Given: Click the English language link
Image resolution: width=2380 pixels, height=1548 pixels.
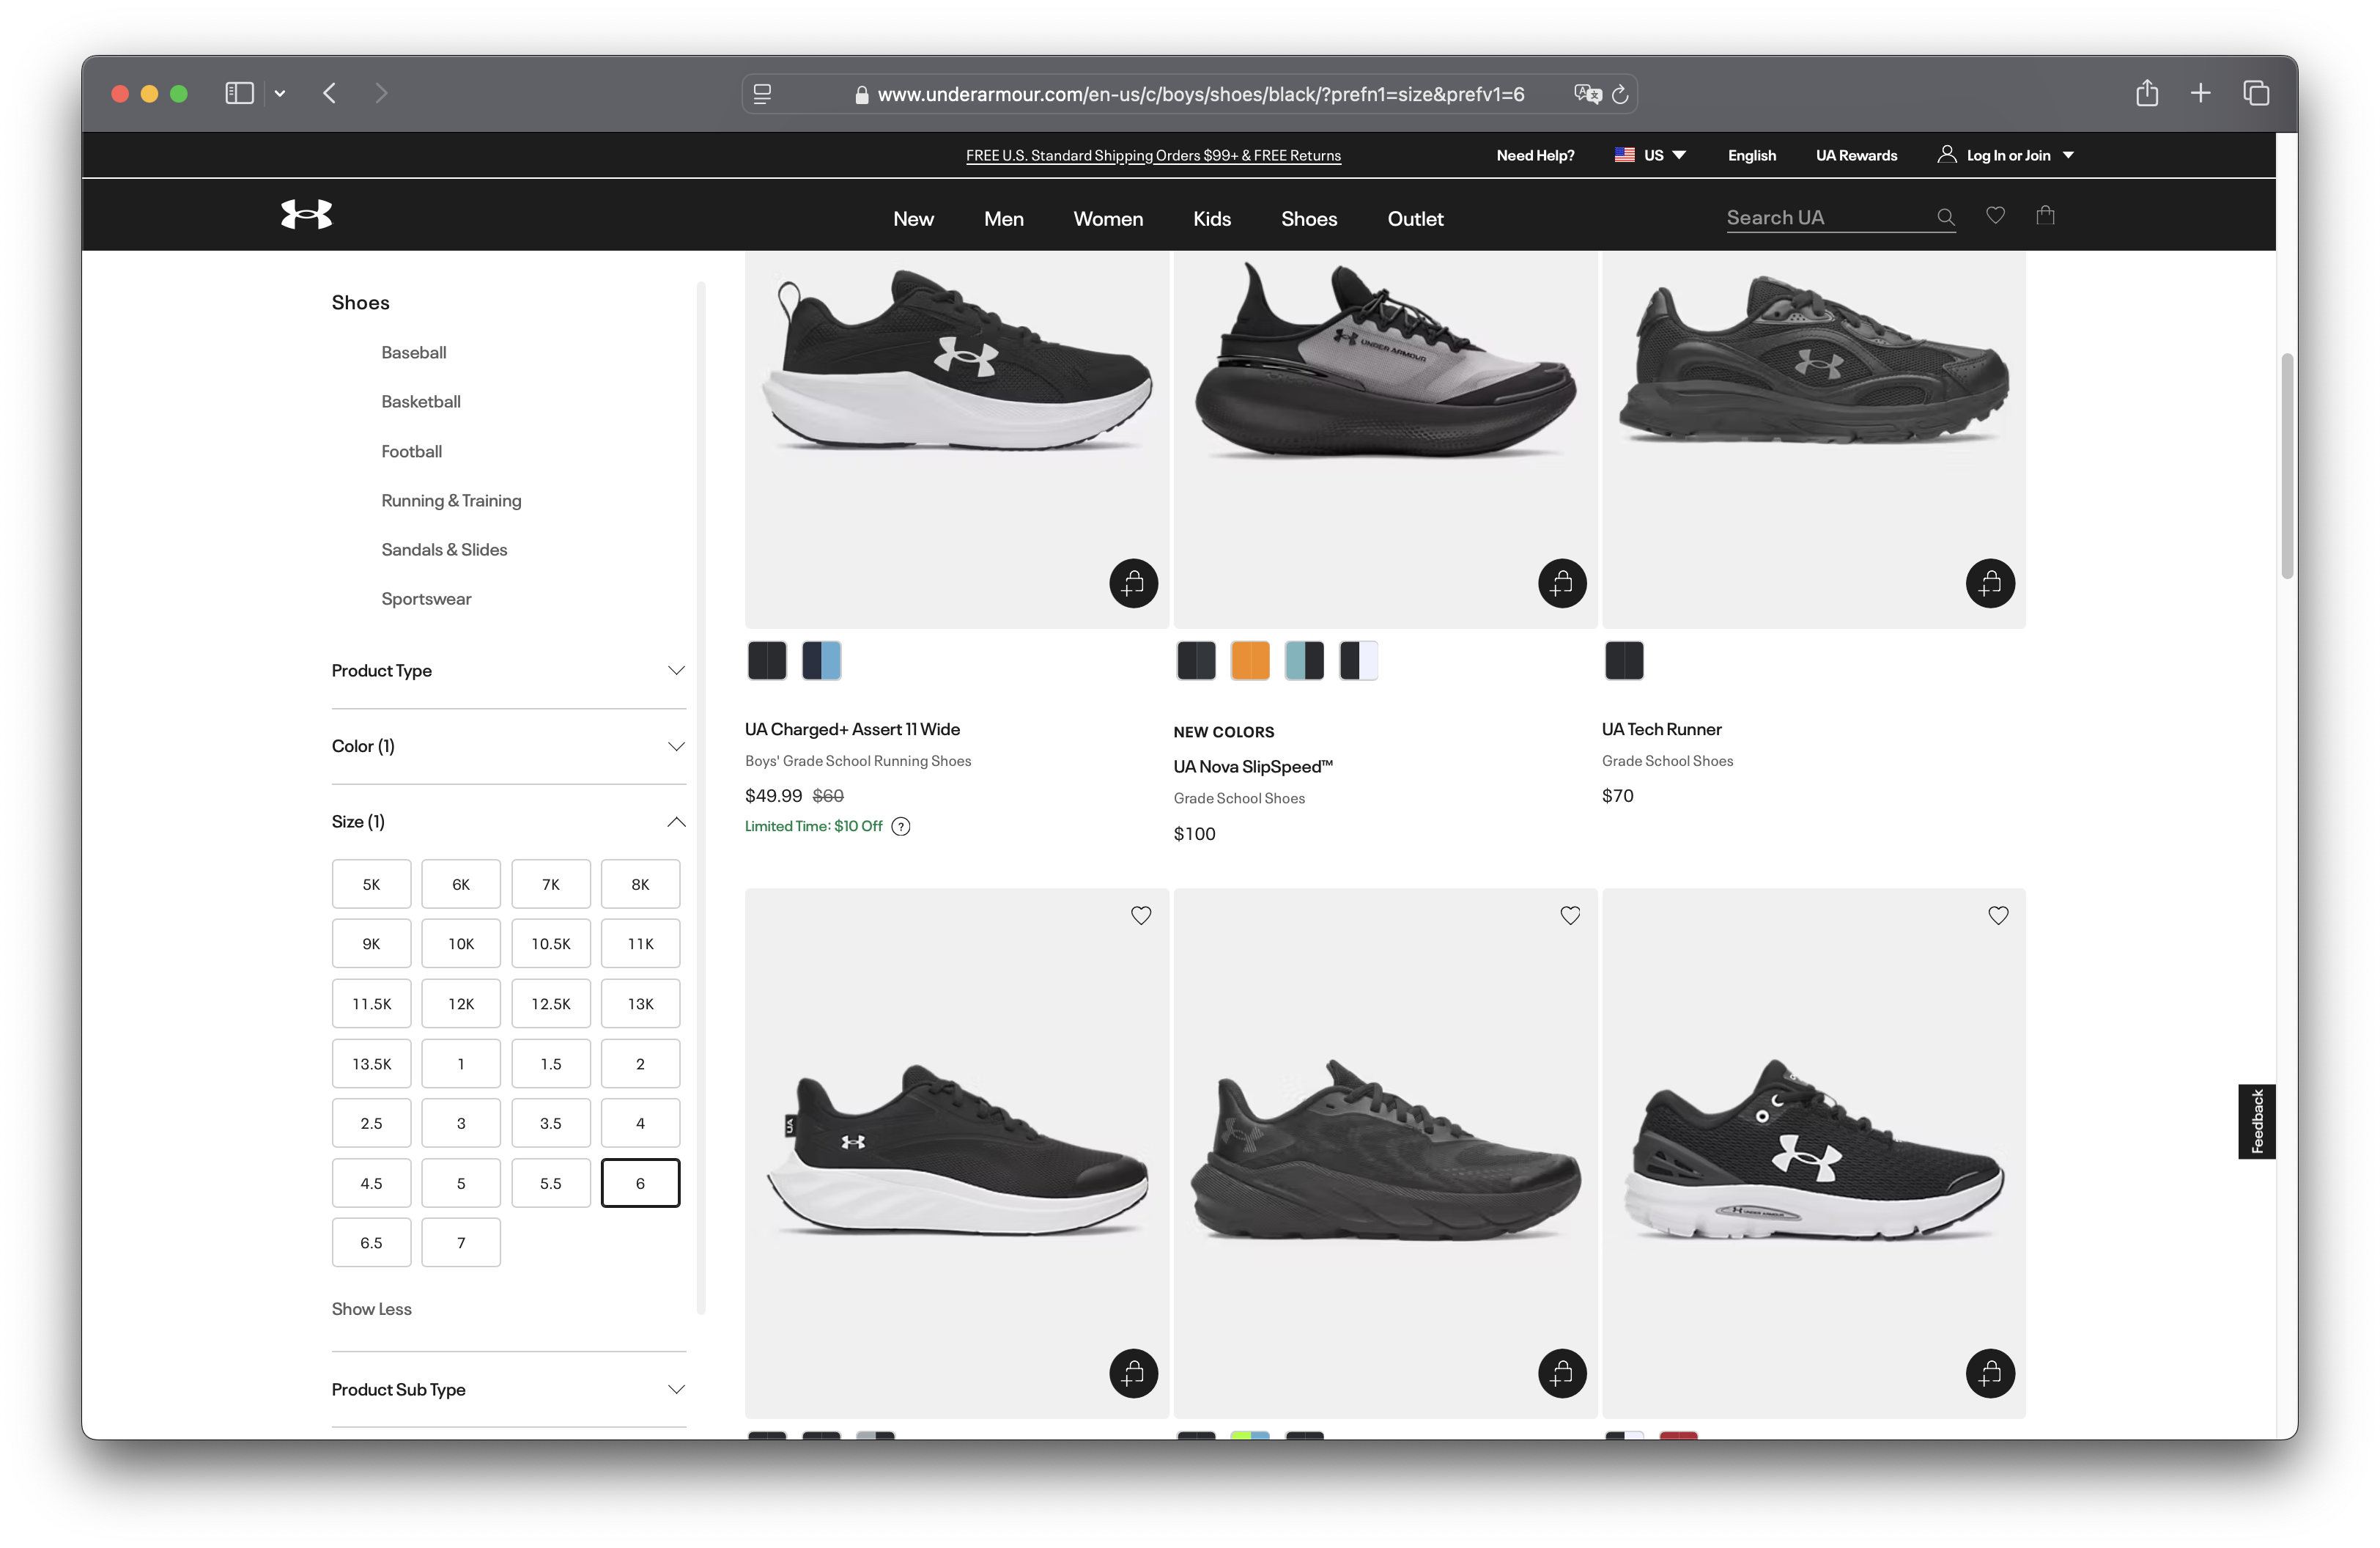Looking at the screenshot, I should [x=1752, y=155].
